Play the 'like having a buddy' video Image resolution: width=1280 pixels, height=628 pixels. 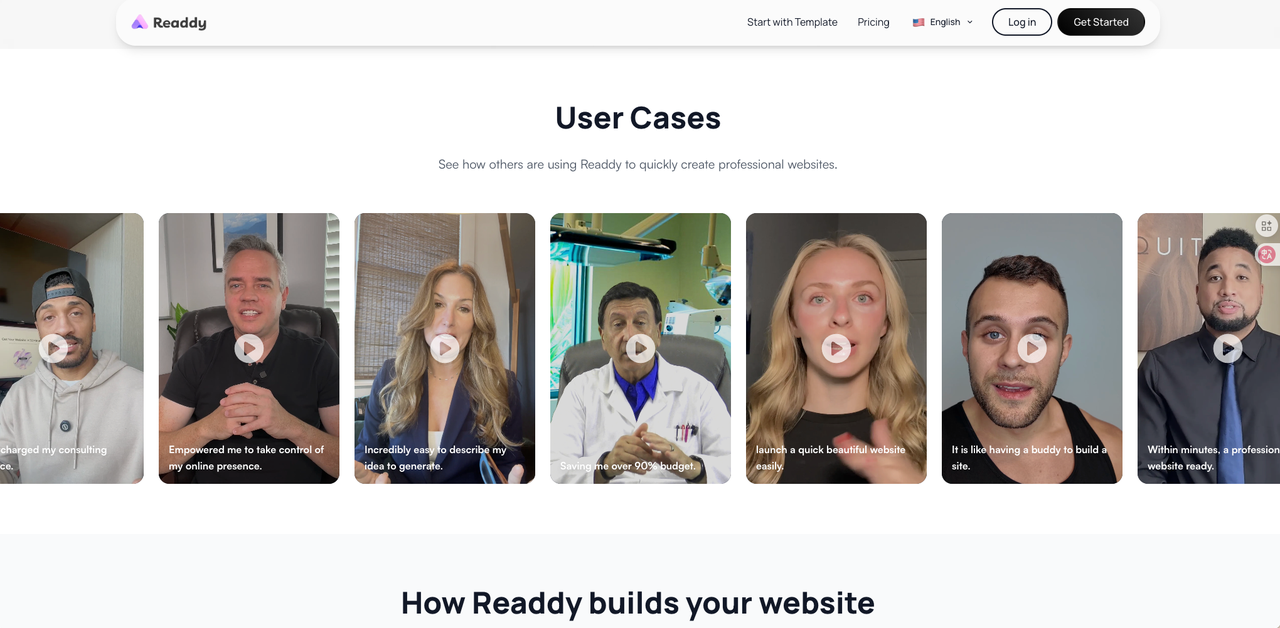pos(1032,348)
